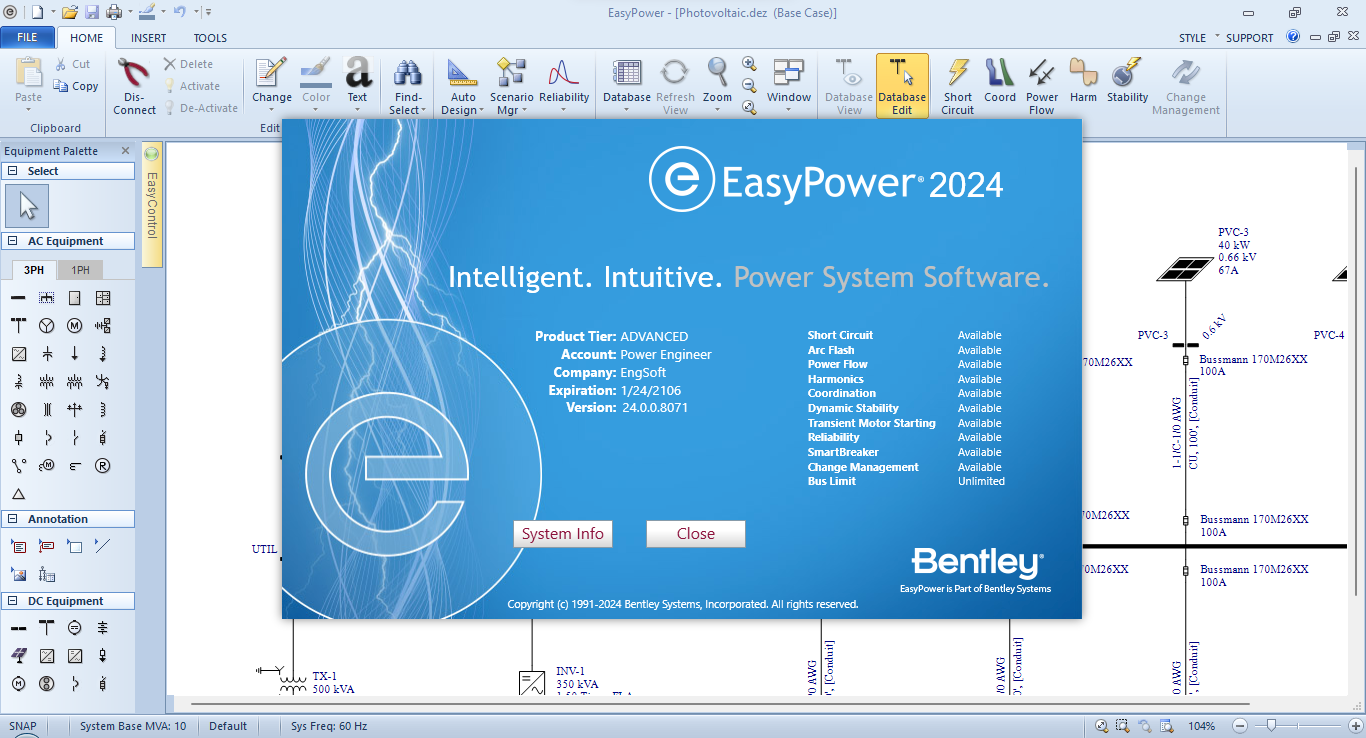Switch to the INSERT ribbon tab

[x=149, y=38]
